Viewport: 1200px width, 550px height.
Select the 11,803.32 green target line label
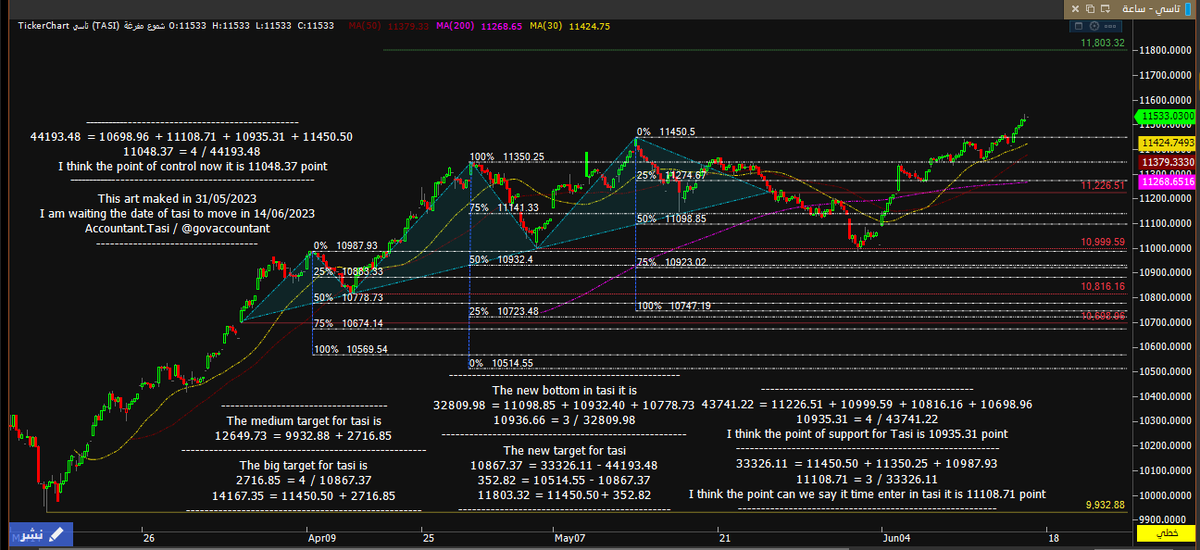[1102, 43]
